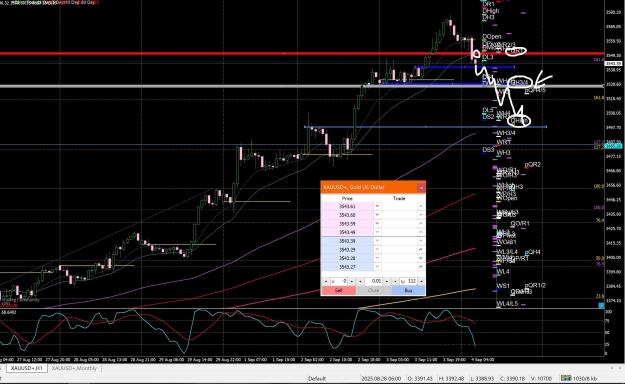
Task: Focus the 0.01 volume input field
Action: 373,281
